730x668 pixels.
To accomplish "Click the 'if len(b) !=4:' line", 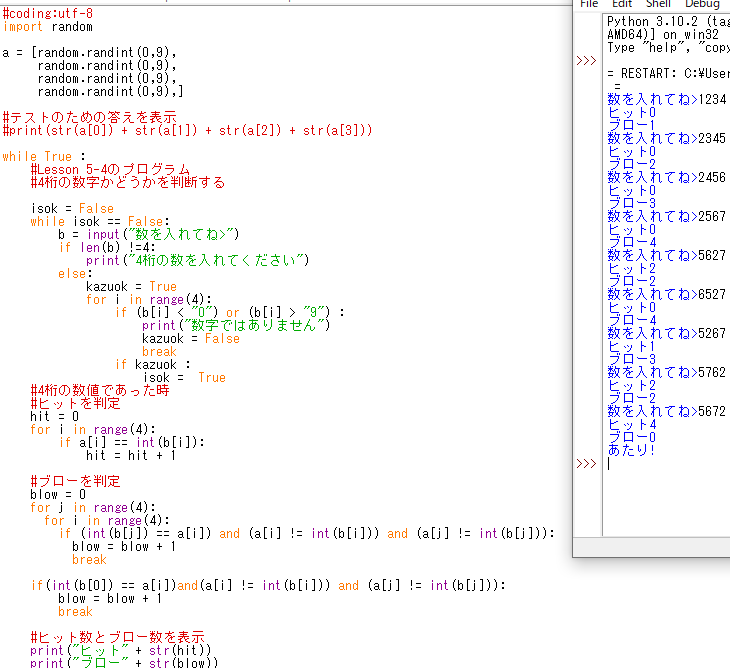I will tap(107, 247).
